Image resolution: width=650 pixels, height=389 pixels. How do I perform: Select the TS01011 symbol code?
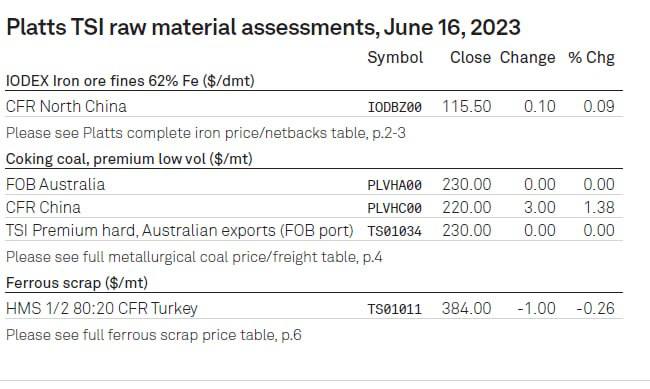click(x=395, y=309)
